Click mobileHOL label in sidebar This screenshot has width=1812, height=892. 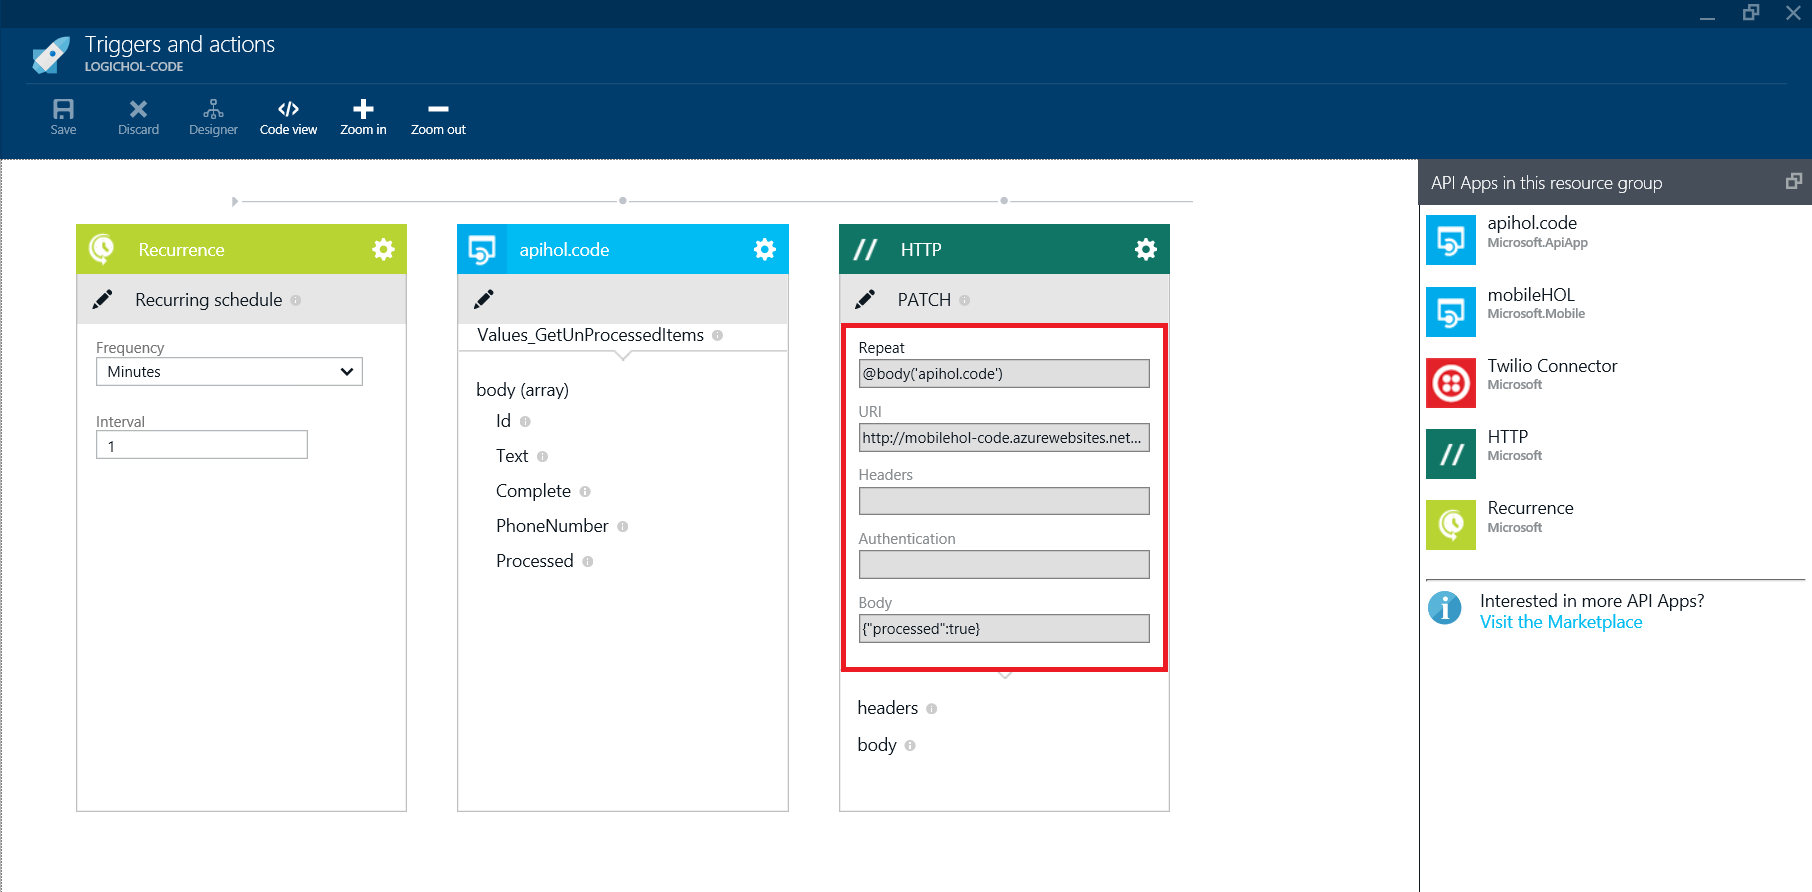[x=1531, y=295]
